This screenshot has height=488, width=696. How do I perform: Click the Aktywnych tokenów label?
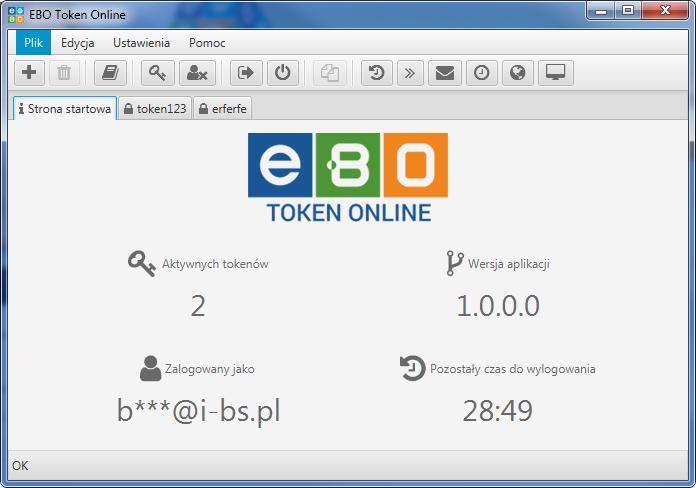(215, 264)
